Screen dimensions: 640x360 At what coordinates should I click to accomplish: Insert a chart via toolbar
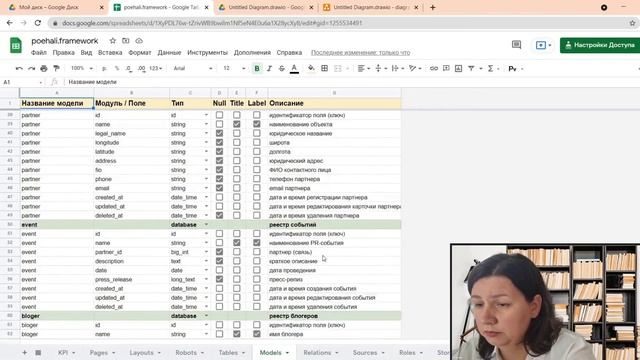pyautogui.click(x=458, y=69)
